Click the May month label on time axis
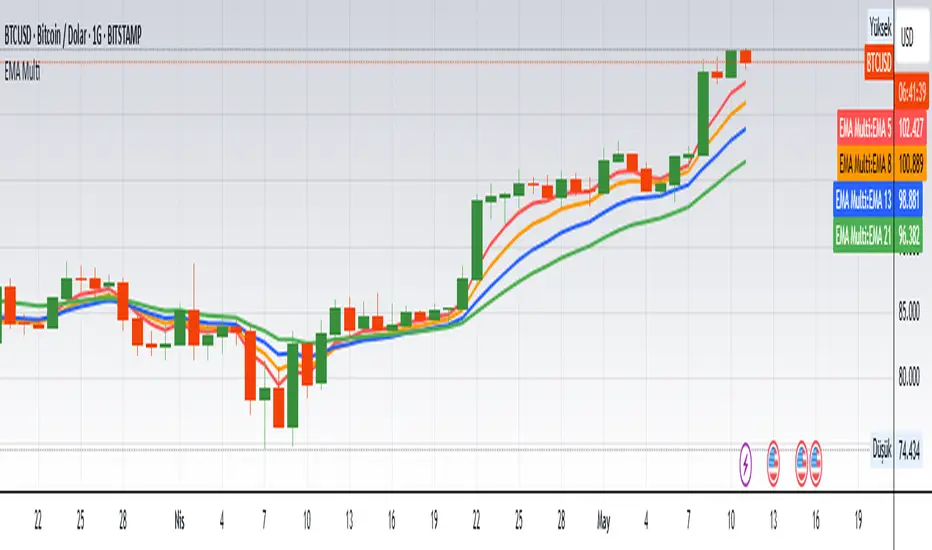 (603, 521)
